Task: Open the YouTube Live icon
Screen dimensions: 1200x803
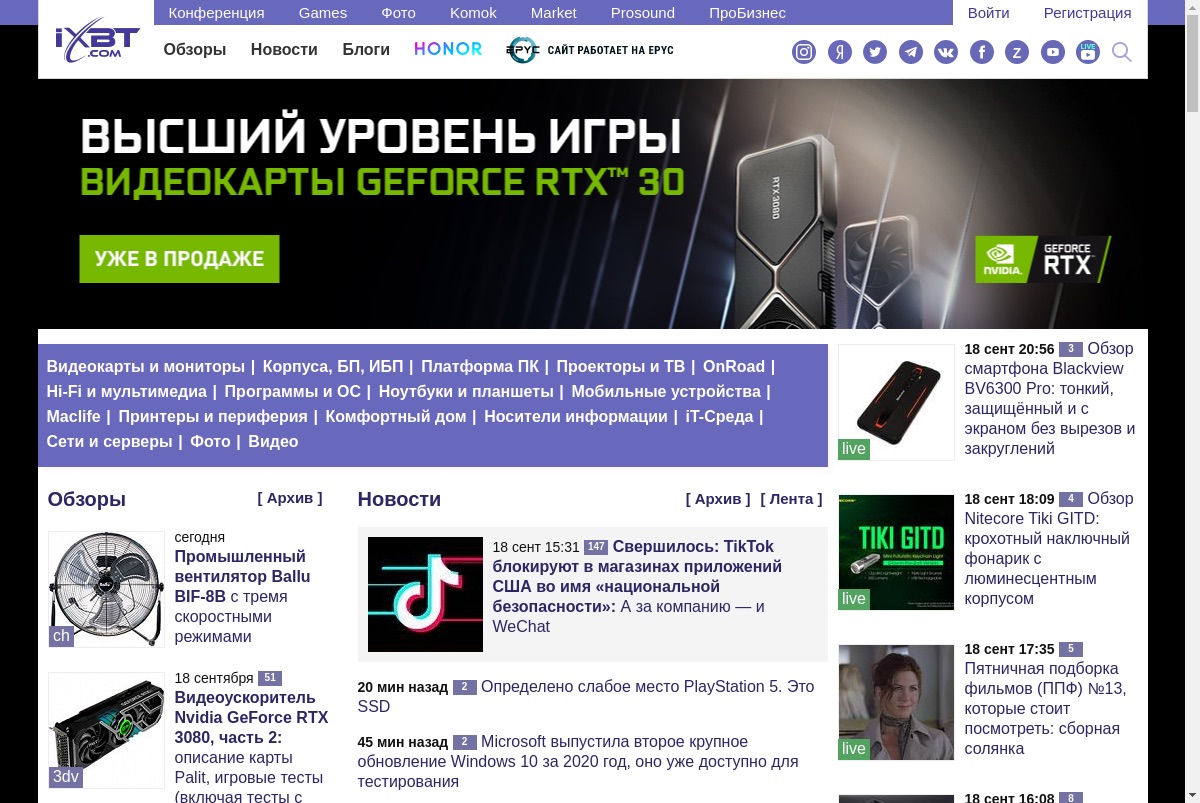Action: point(1088,52)
